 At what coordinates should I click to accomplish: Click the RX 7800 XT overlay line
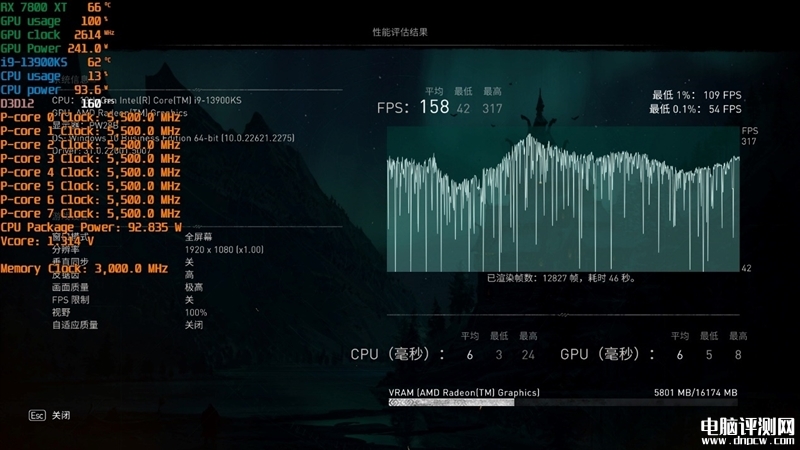(x=56, y=7)
